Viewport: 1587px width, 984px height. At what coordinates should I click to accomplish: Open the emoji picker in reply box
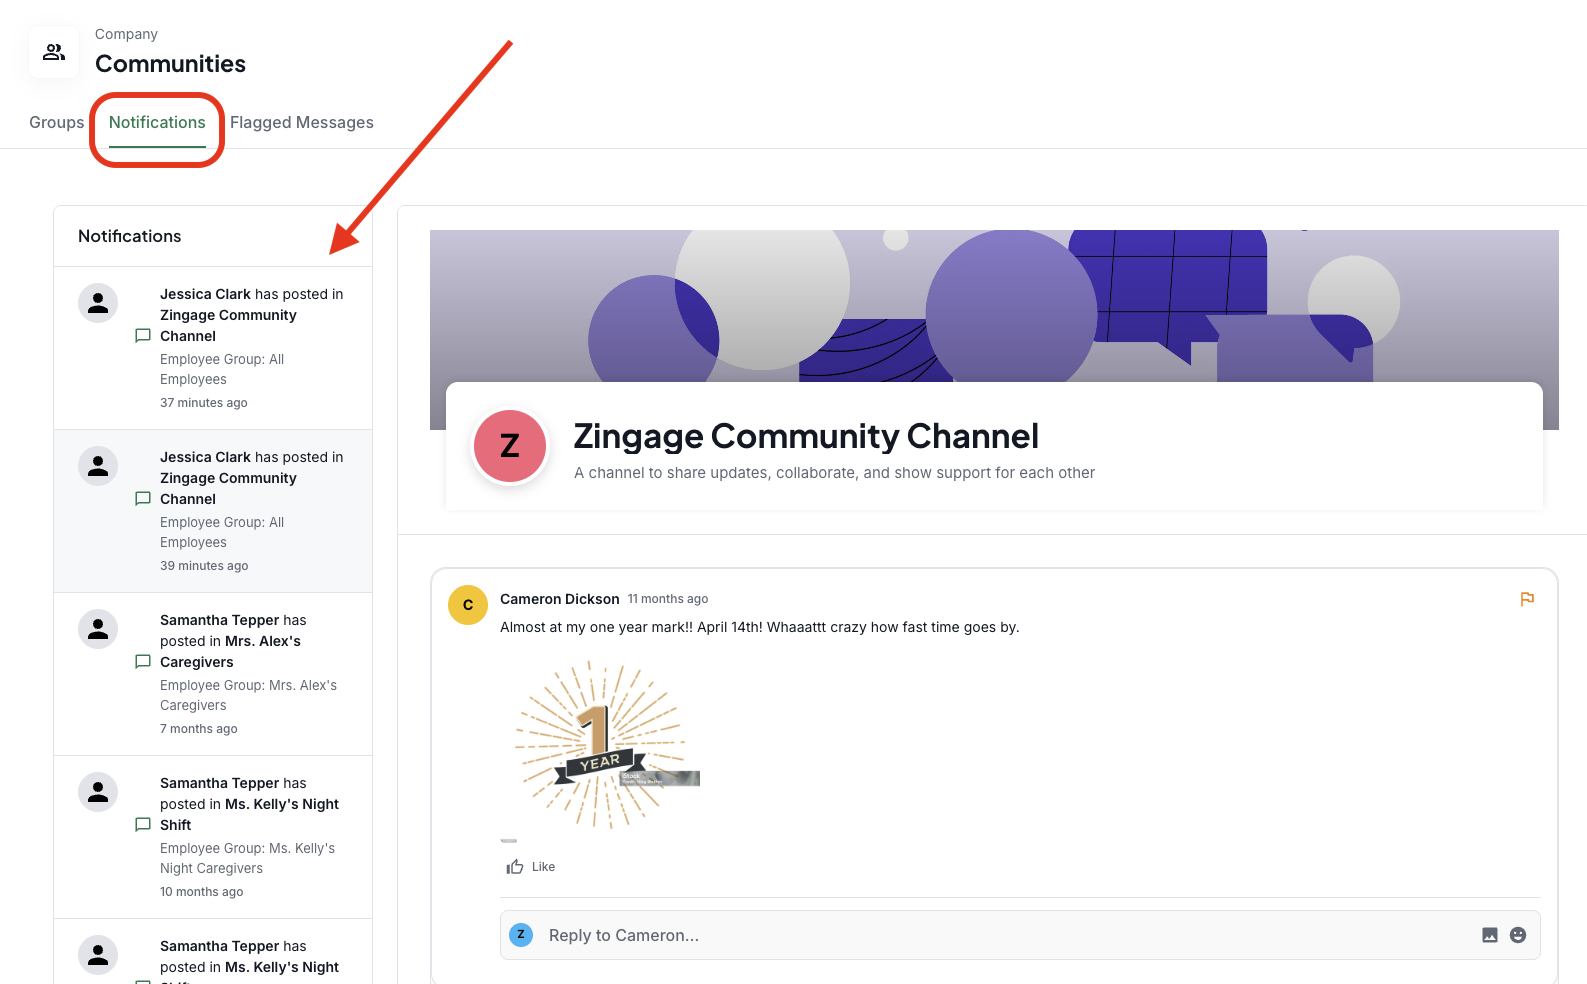pyautogui.click(x=1518, y=935)
